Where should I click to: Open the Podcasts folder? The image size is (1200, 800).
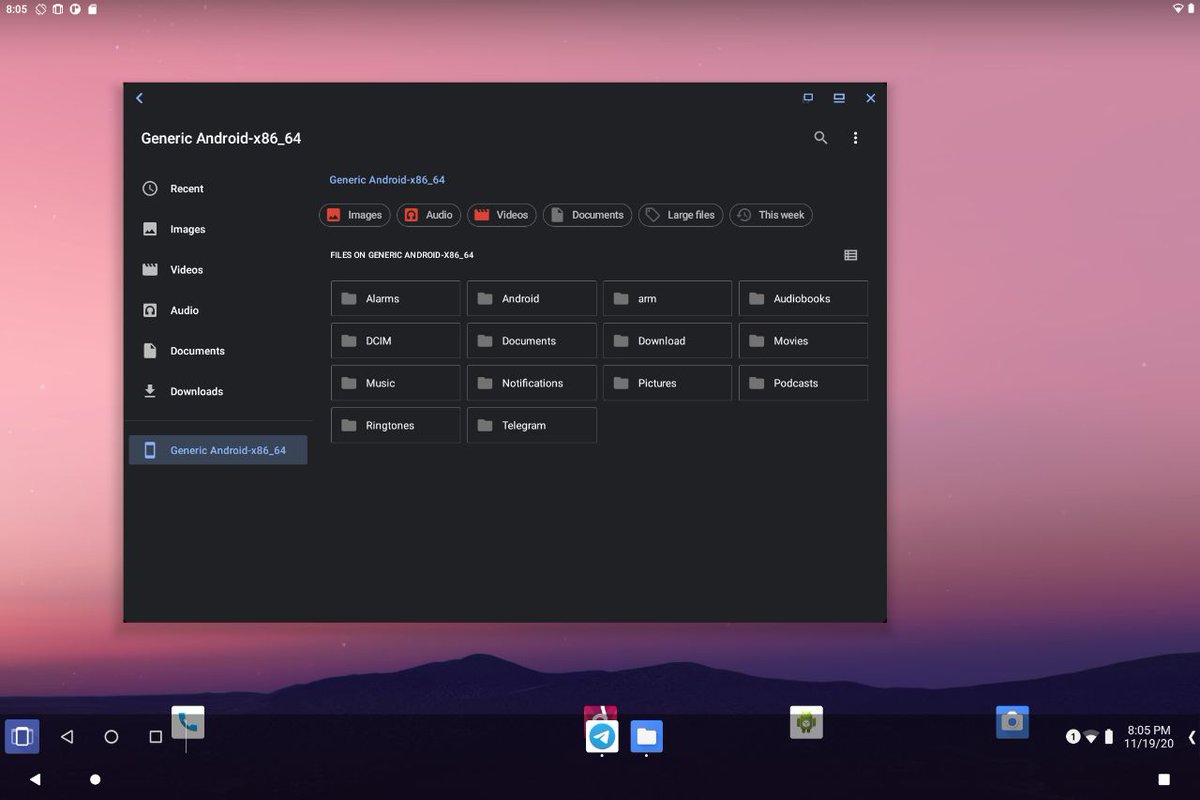click(803, 383)
